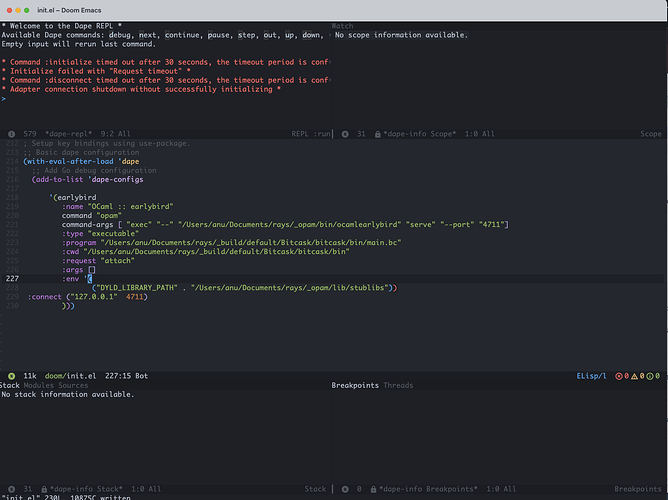Screen dimensions: 668x500
Task: Click the "Initialize failed with" error line
Action: (96, 71)
